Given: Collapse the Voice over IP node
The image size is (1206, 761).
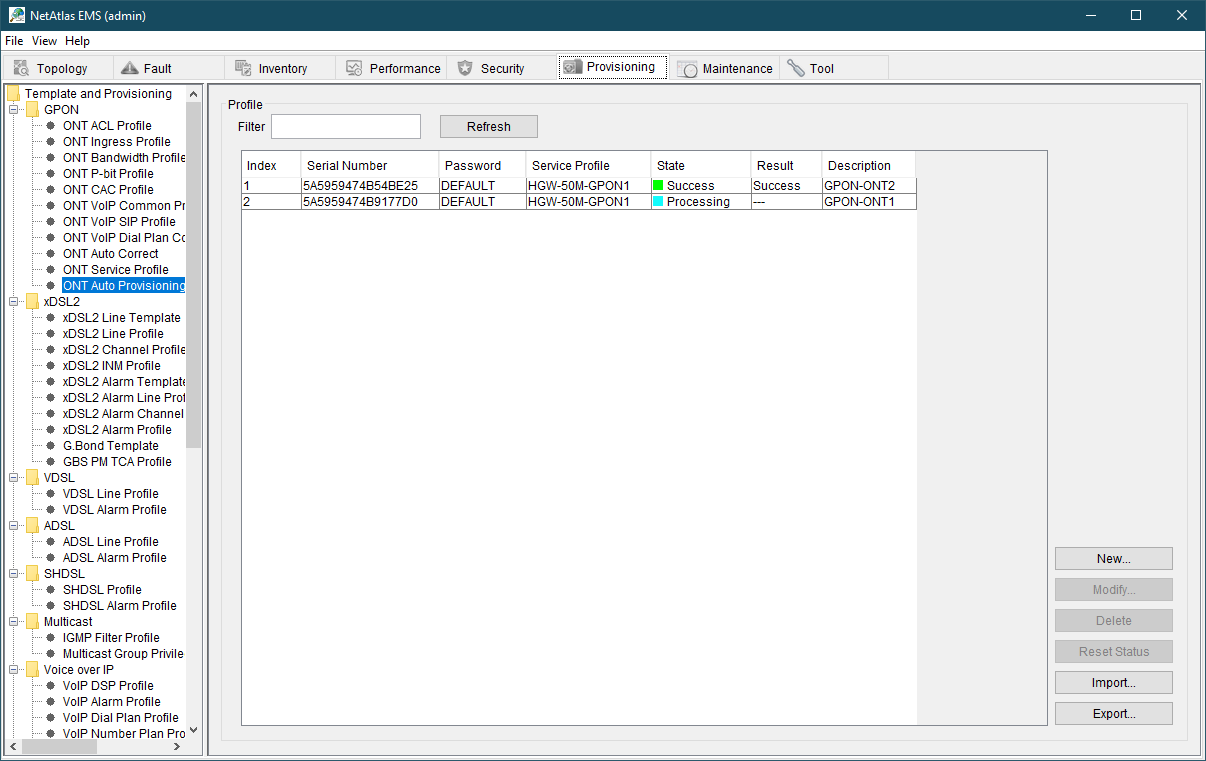Looking at the screenshot, I should click(14, 670).
